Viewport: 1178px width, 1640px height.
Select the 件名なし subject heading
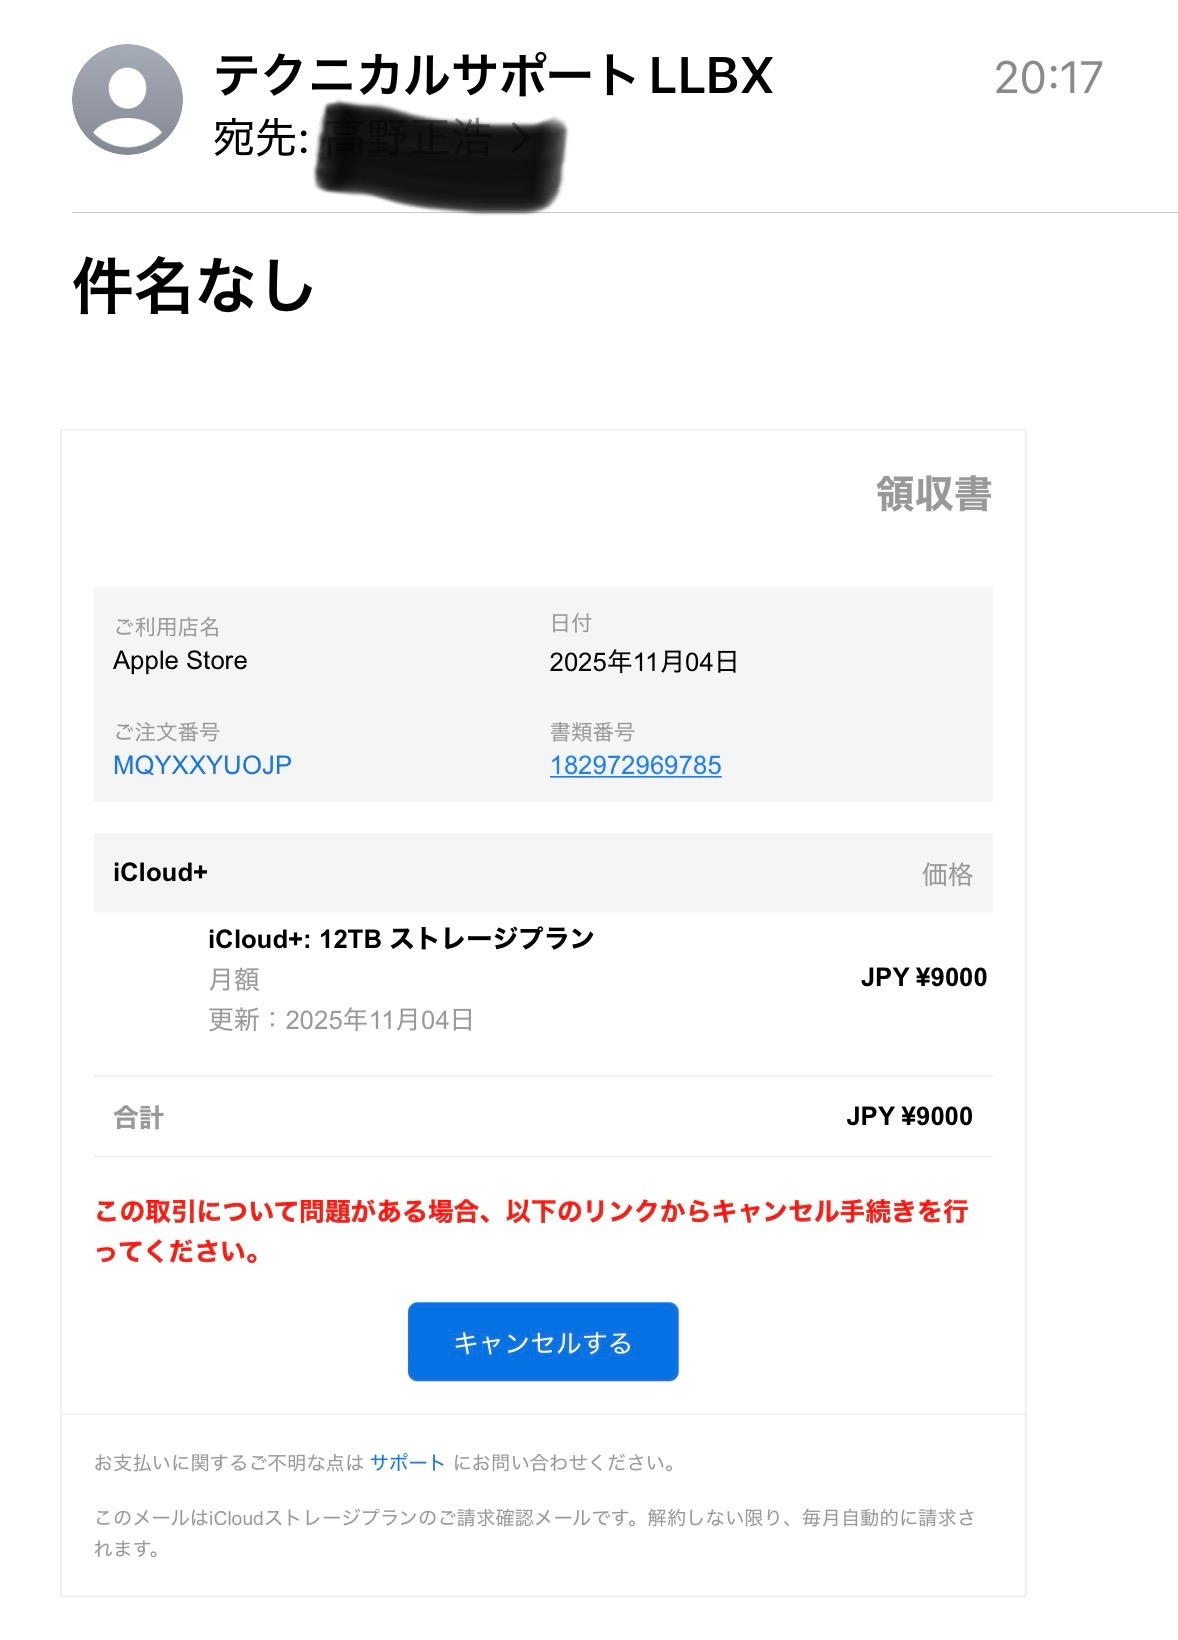193,287
